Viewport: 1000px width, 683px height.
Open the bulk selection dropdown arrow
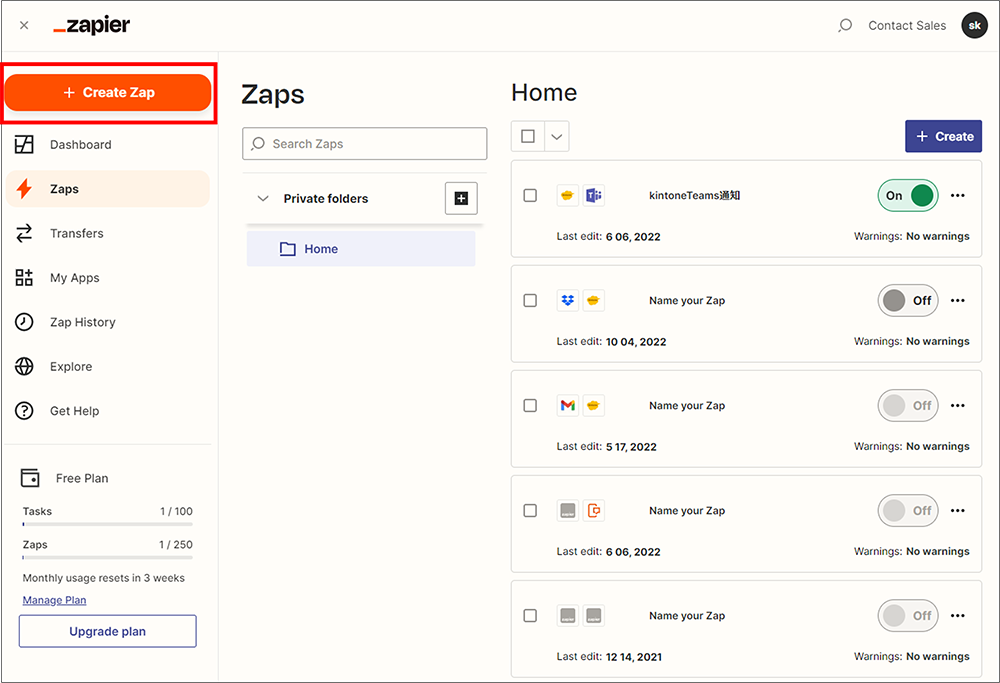(557, 136)
